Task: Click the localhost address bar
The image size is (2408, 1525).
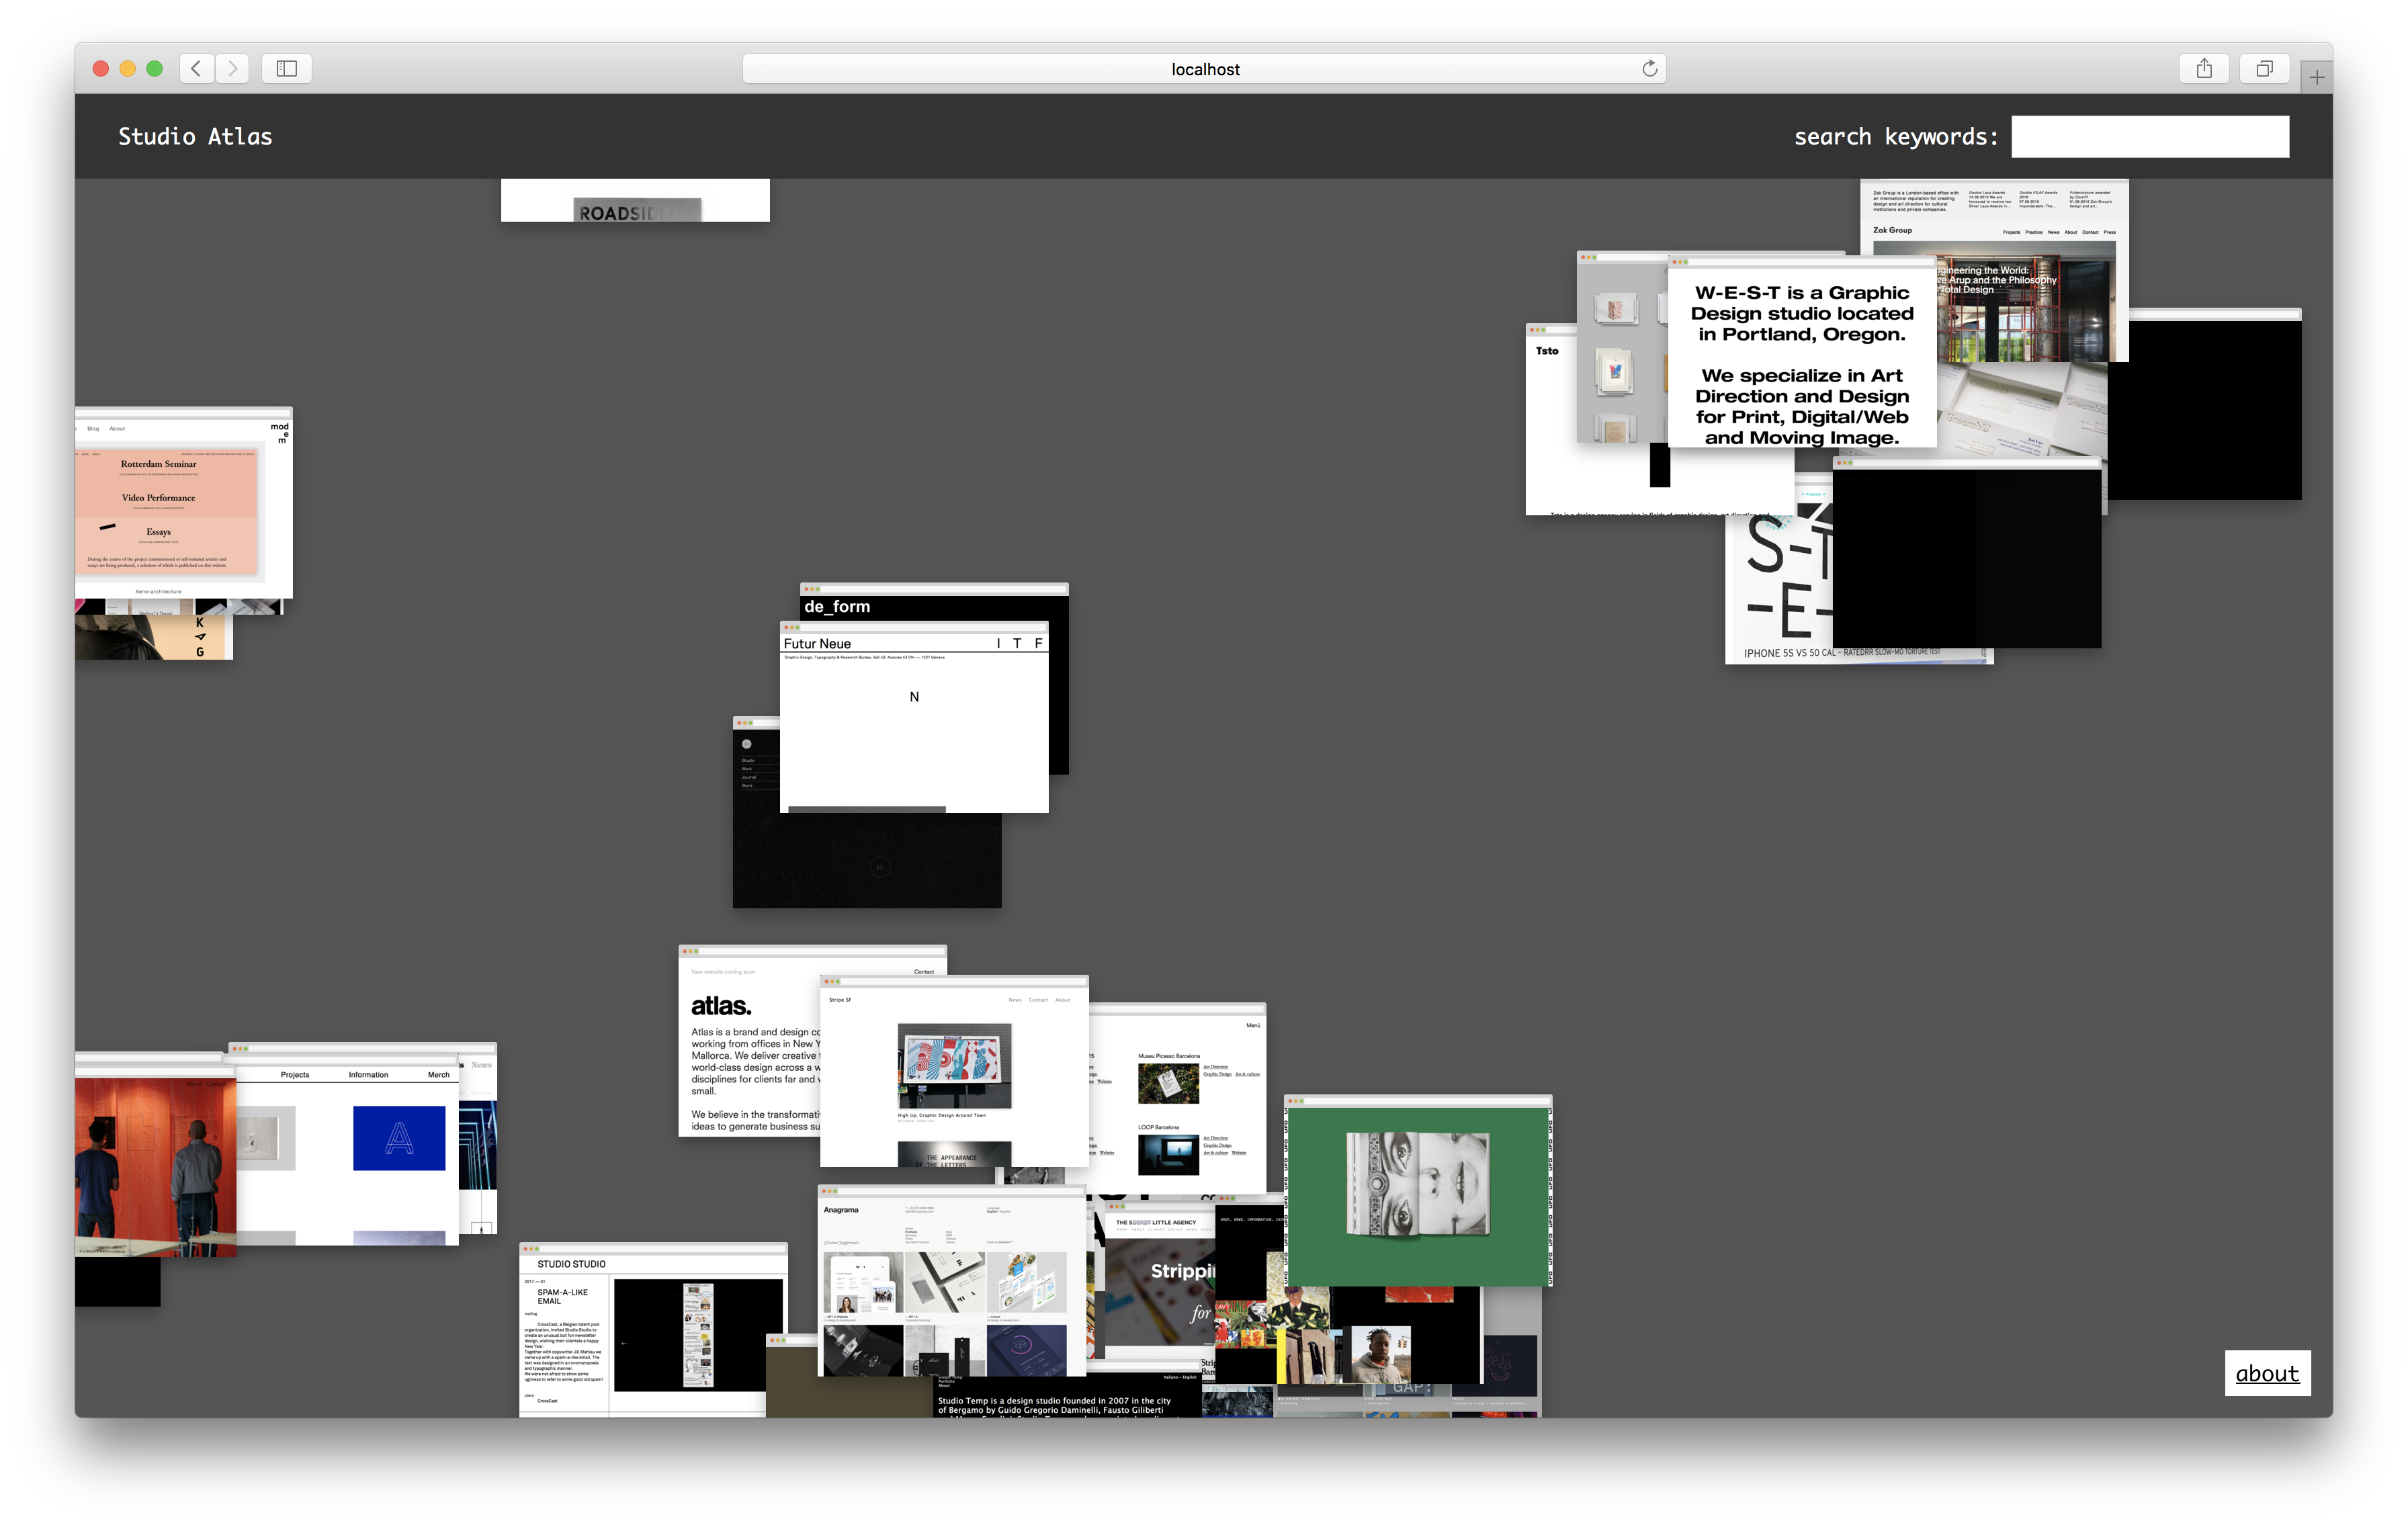Action: tap(1204, 68)
